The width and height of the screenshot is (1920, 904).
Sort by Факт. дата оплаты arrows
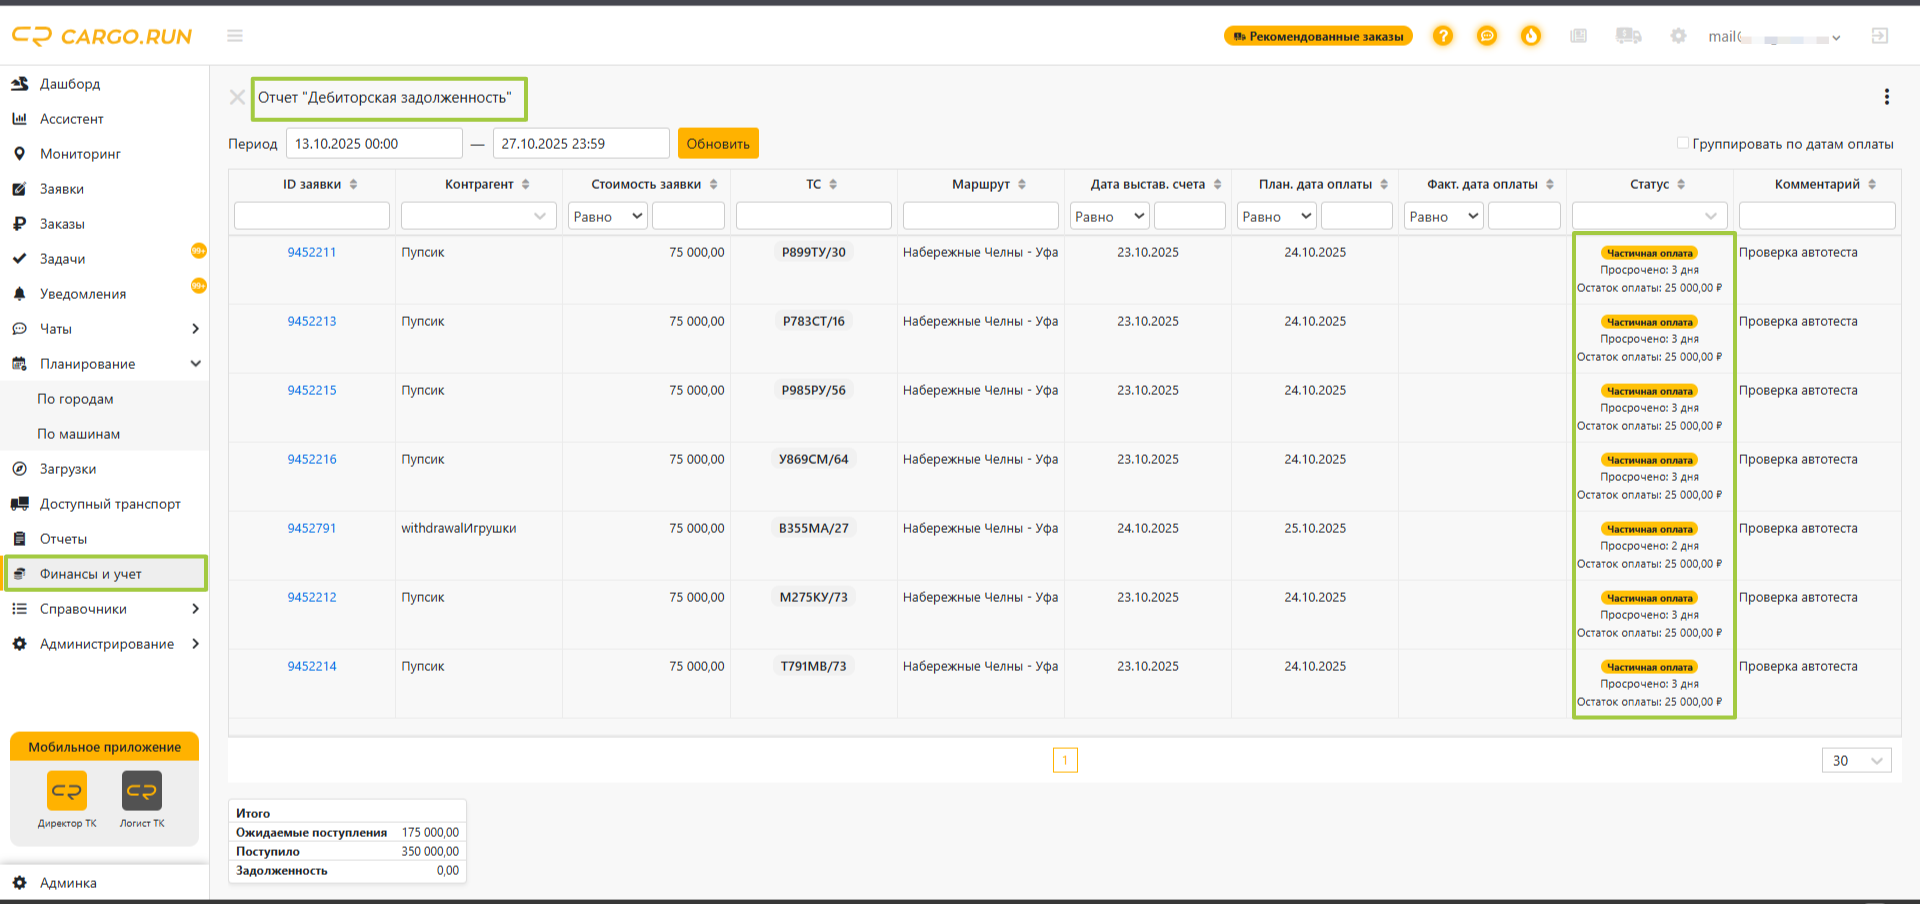[x=1550, y=184]
